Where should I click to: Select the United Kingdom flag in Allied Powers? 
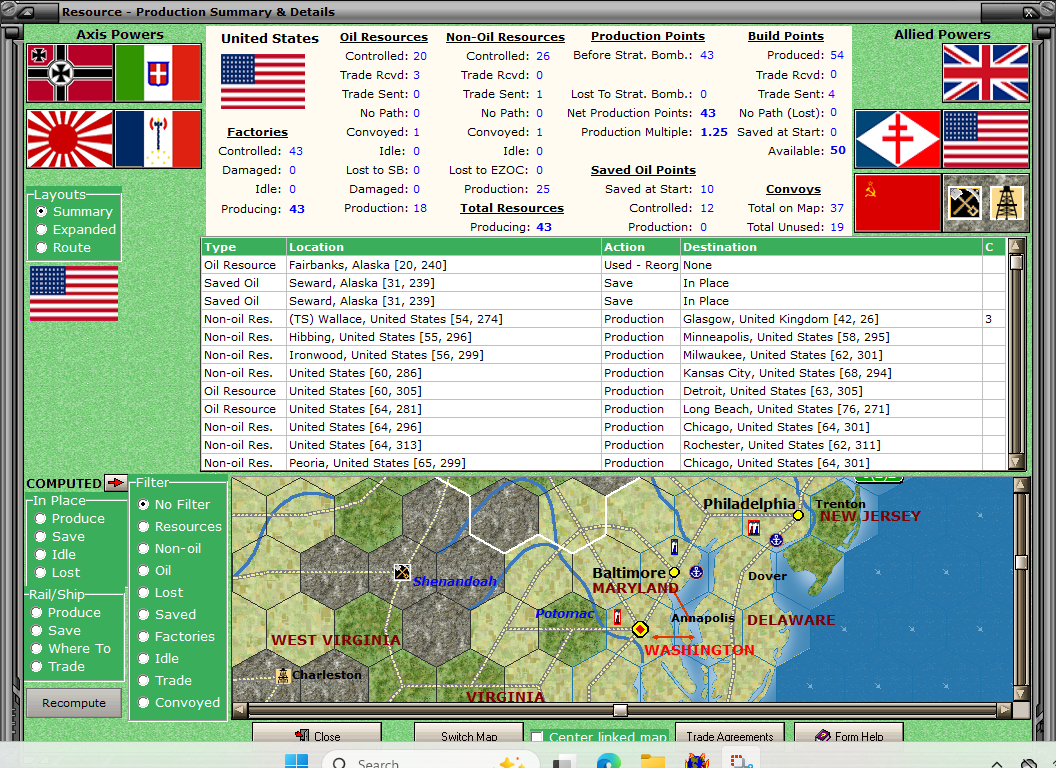tap(986, 73)
